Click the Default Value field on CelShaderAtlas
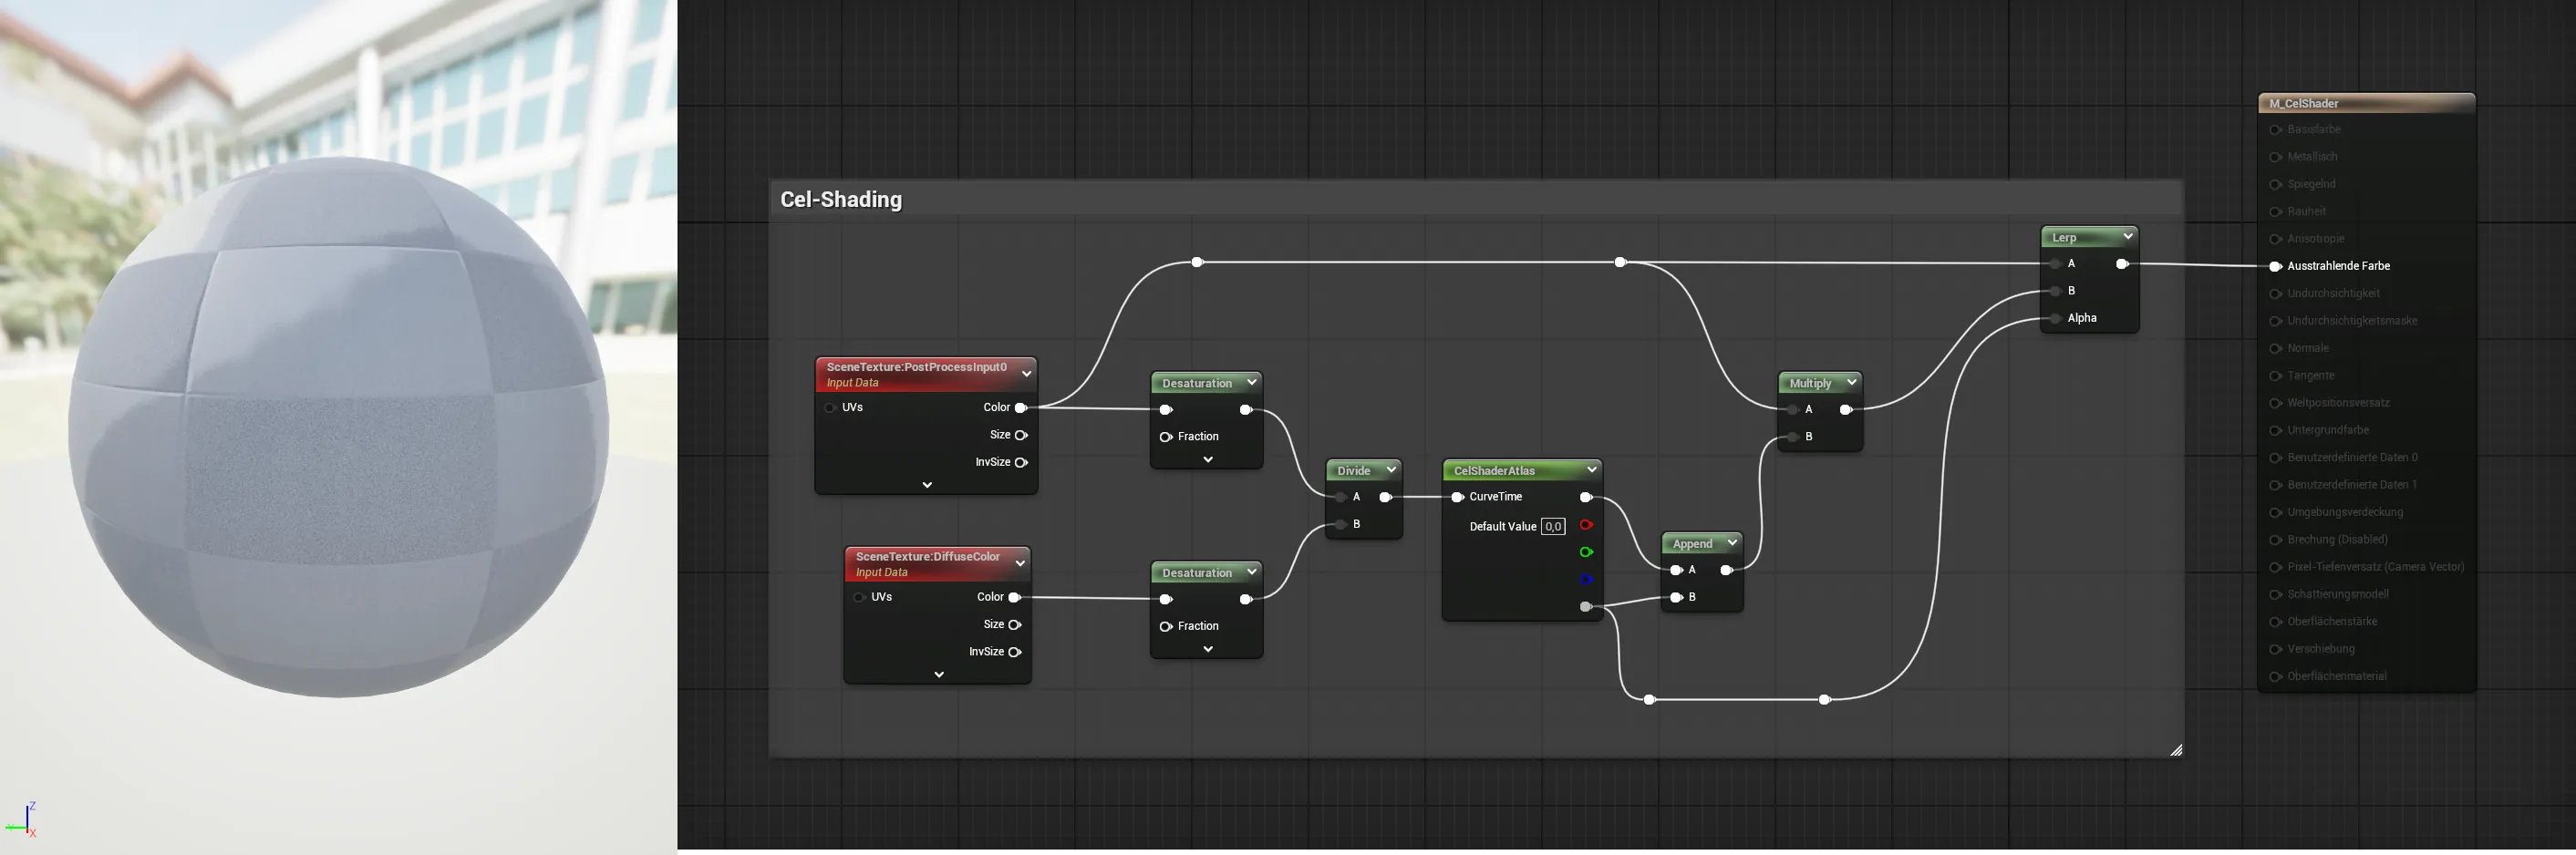Screen dimensions: 2576x855 pyautogui.click(x=1553, y=526)
